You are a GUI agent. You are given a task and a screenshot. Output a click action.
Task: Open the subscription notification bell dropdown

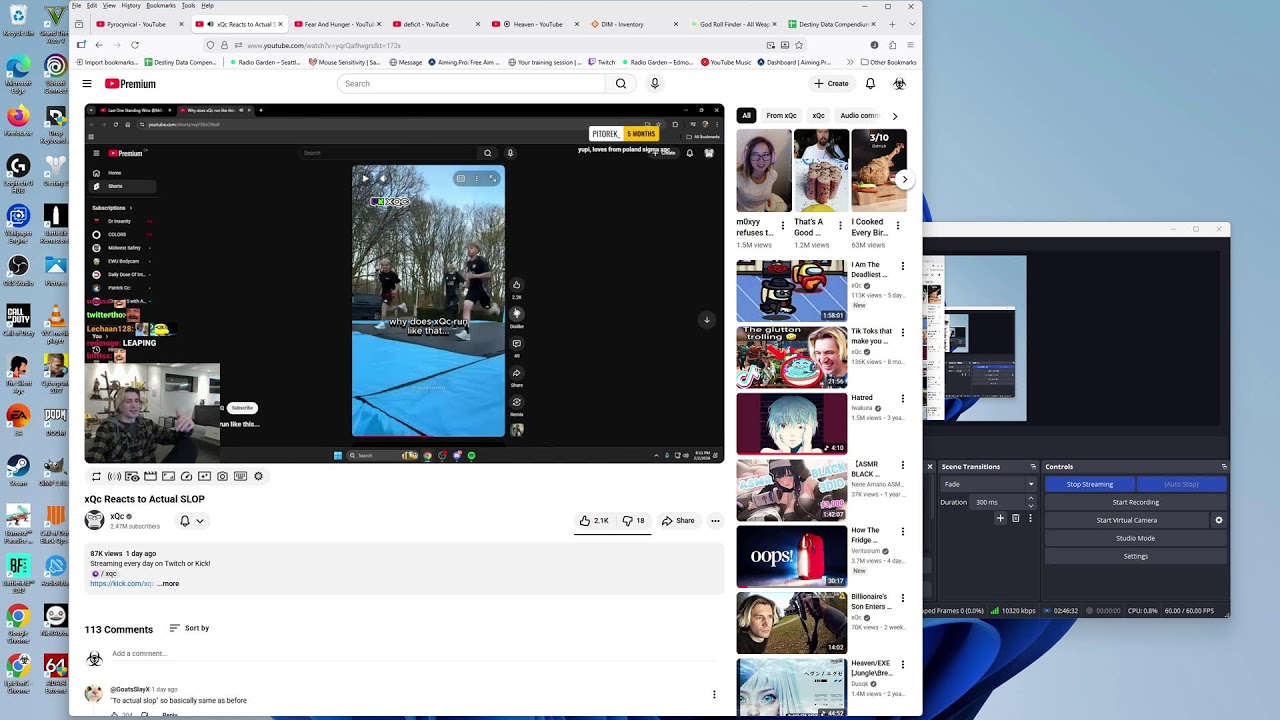pyautogui.click(x=191, y=521)
